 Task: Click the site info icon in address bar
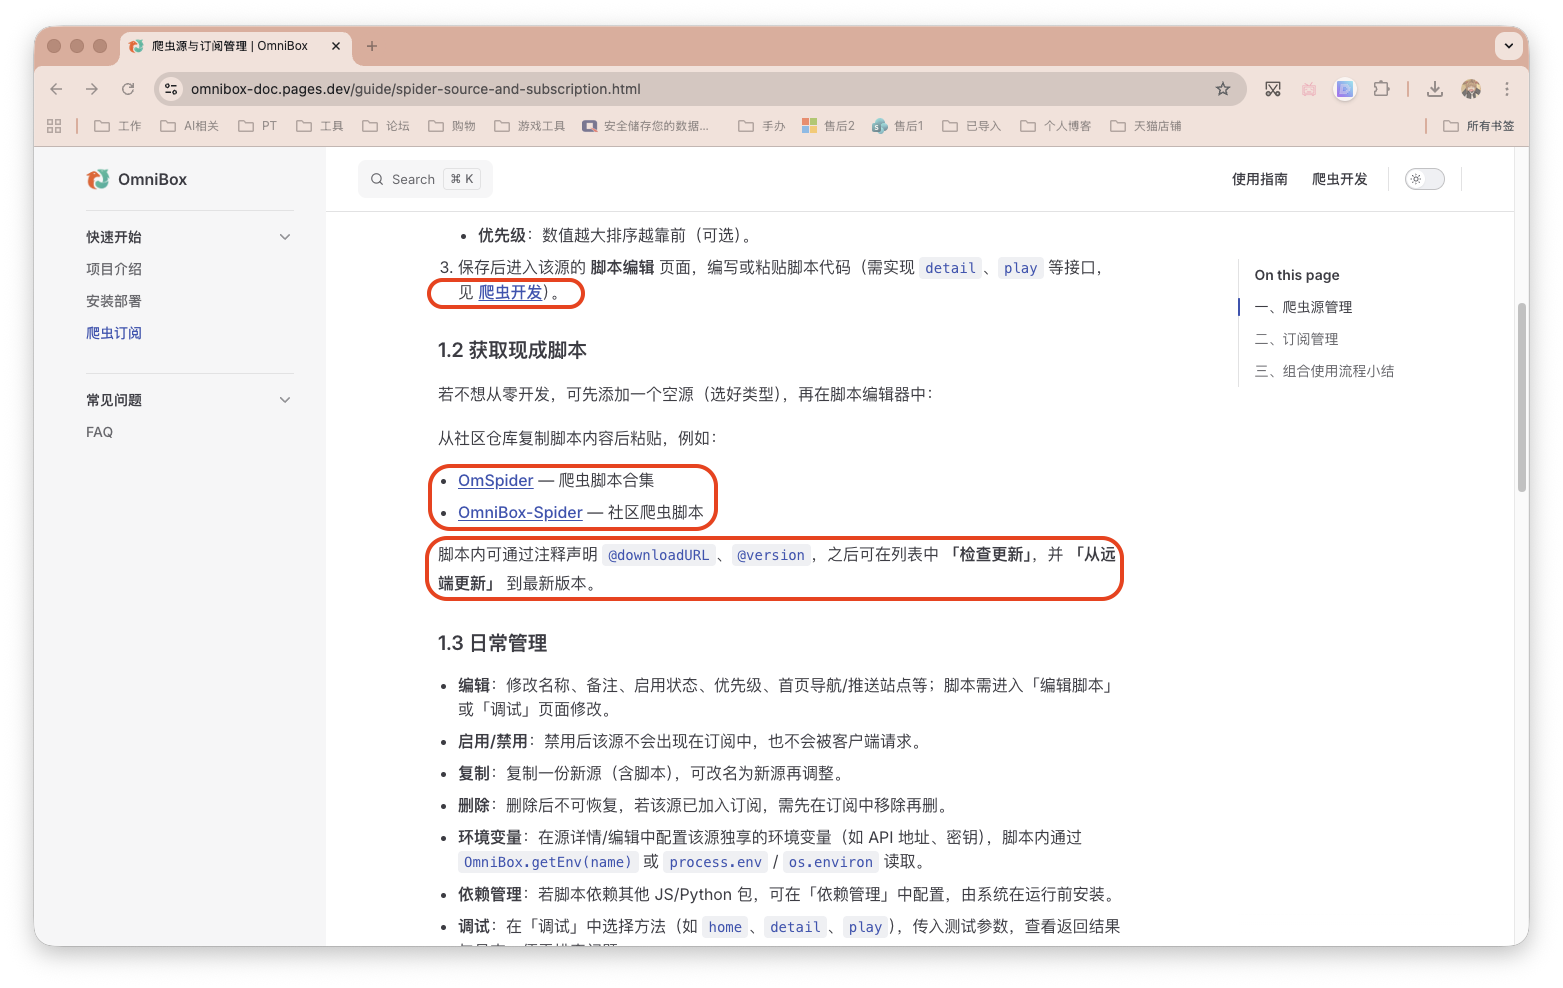click(x=170, y=89)
